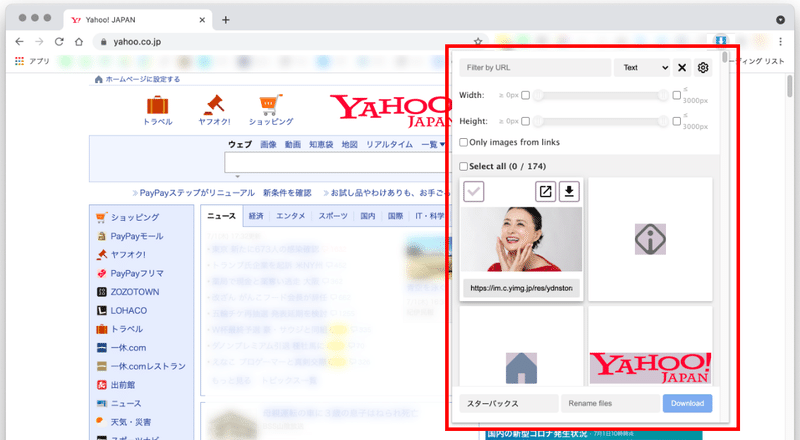Screen dimensions: 800x440
Task: Enable the minimum width checkbox
Action: click(526, 95)
